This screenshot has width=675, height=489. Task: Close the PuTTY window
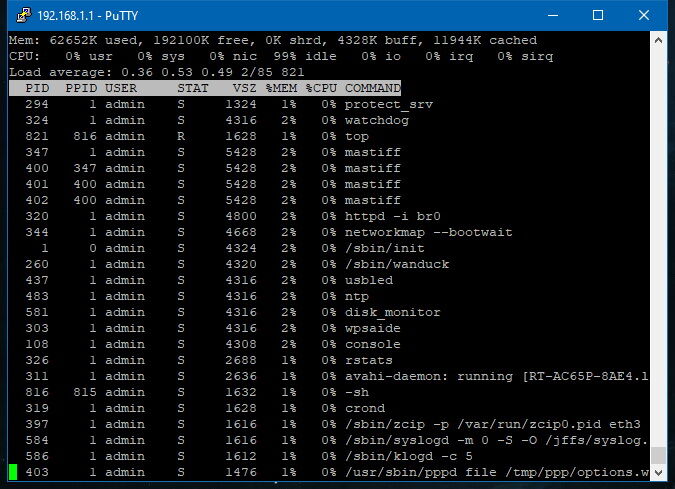click(644, 15)
